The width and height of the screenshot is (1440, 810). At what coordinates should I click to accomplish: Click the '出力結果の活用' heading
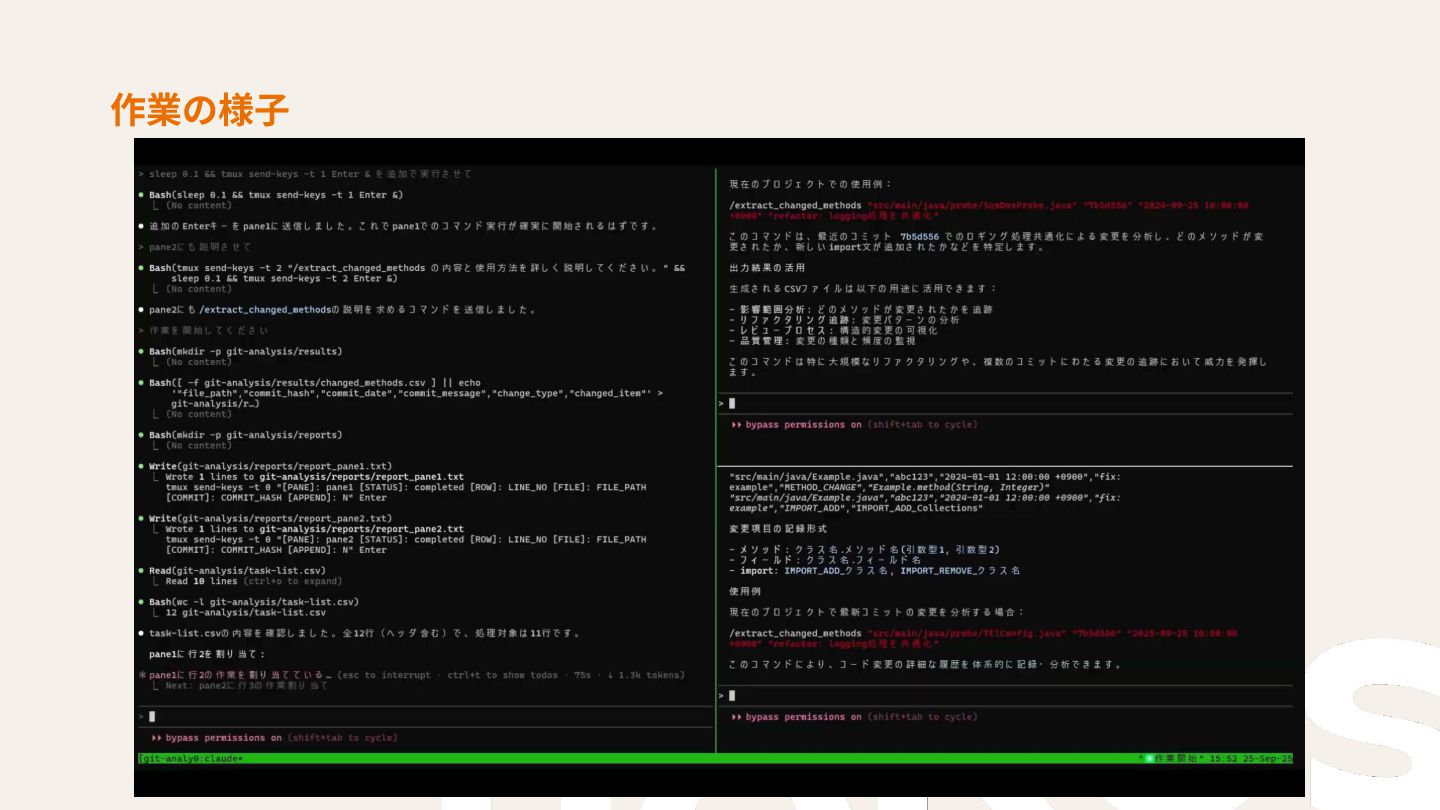pos(767,268)
